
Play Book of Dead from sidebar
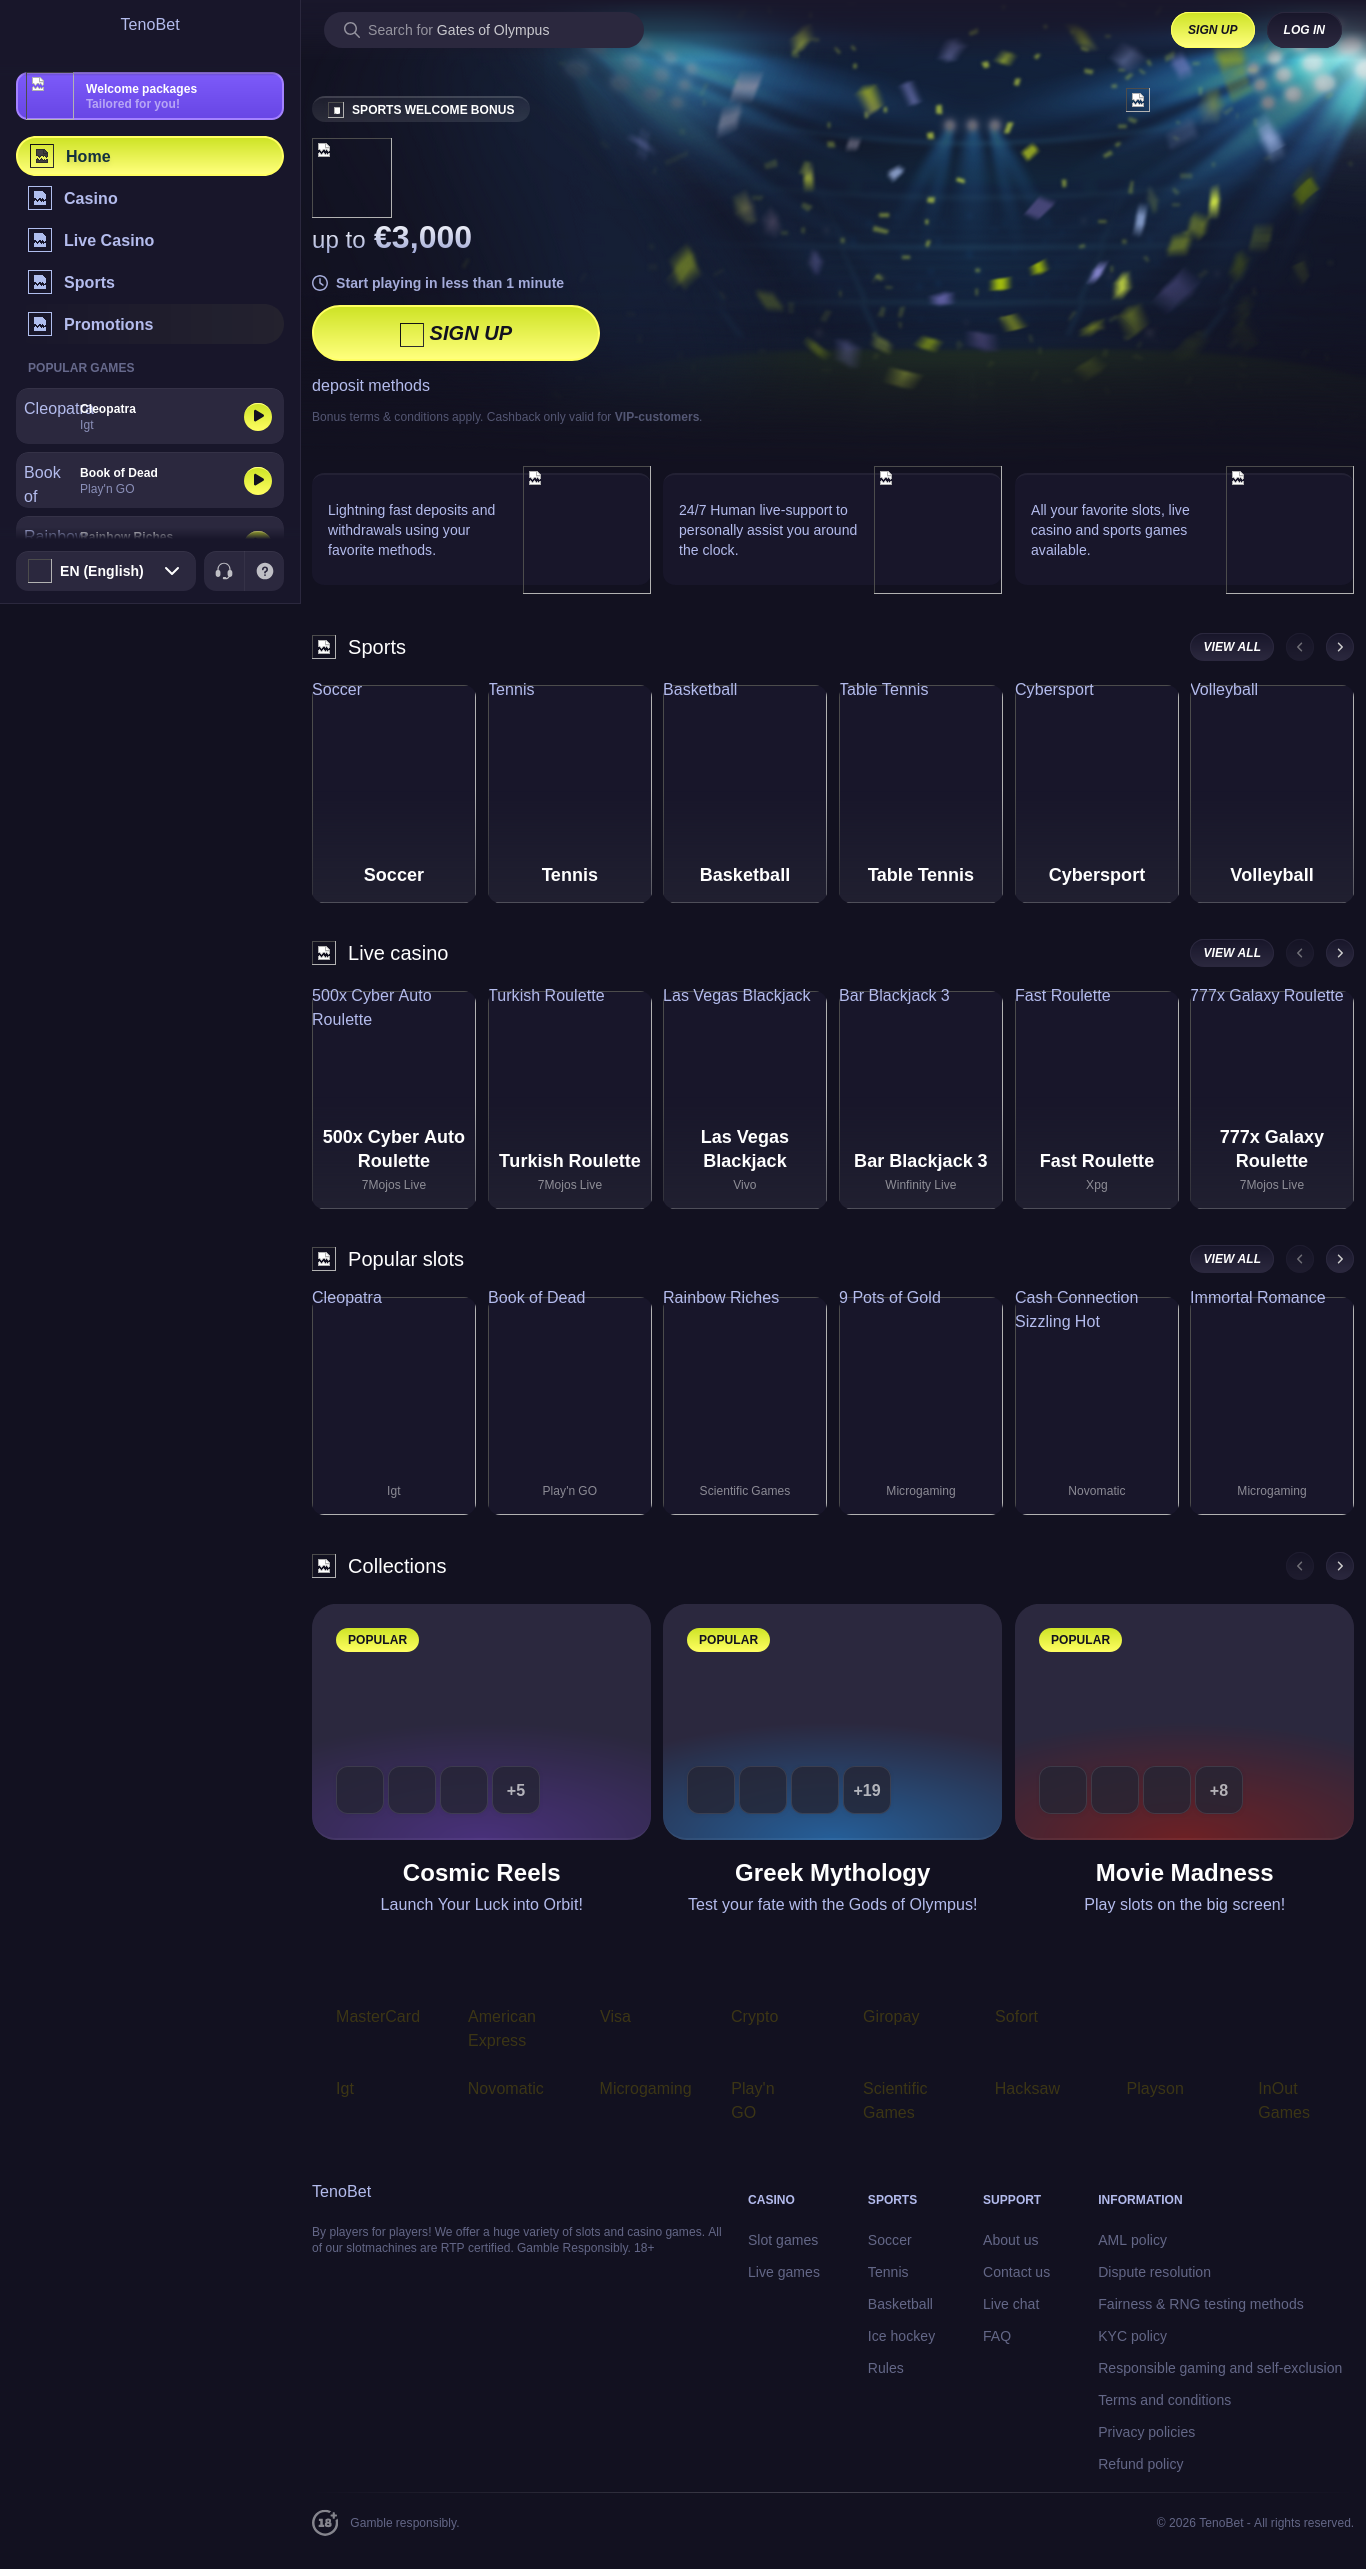point(258,480)
